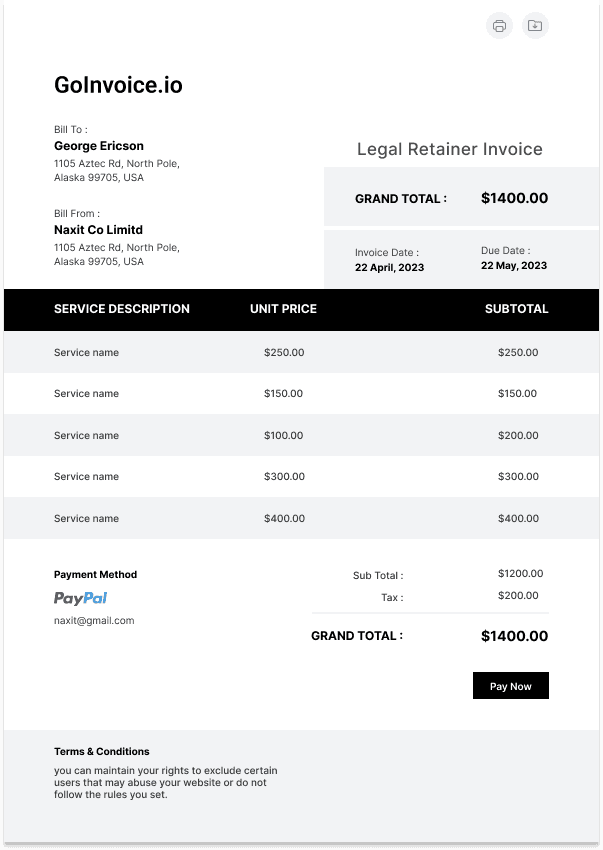The image size is (603, 850).
Task: Click the Naxit Co Limitd company name
Action: [98, 230]
